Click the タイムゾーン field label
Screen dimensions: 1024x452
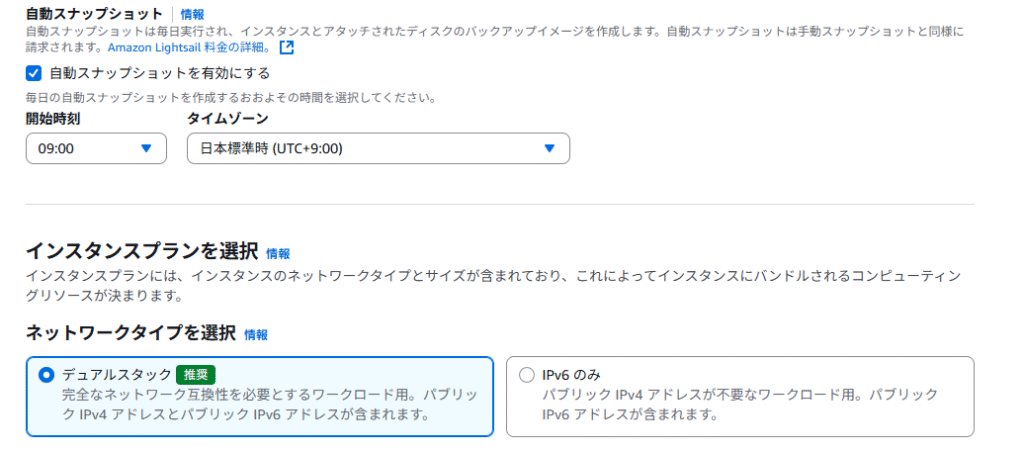pos(227,119)
